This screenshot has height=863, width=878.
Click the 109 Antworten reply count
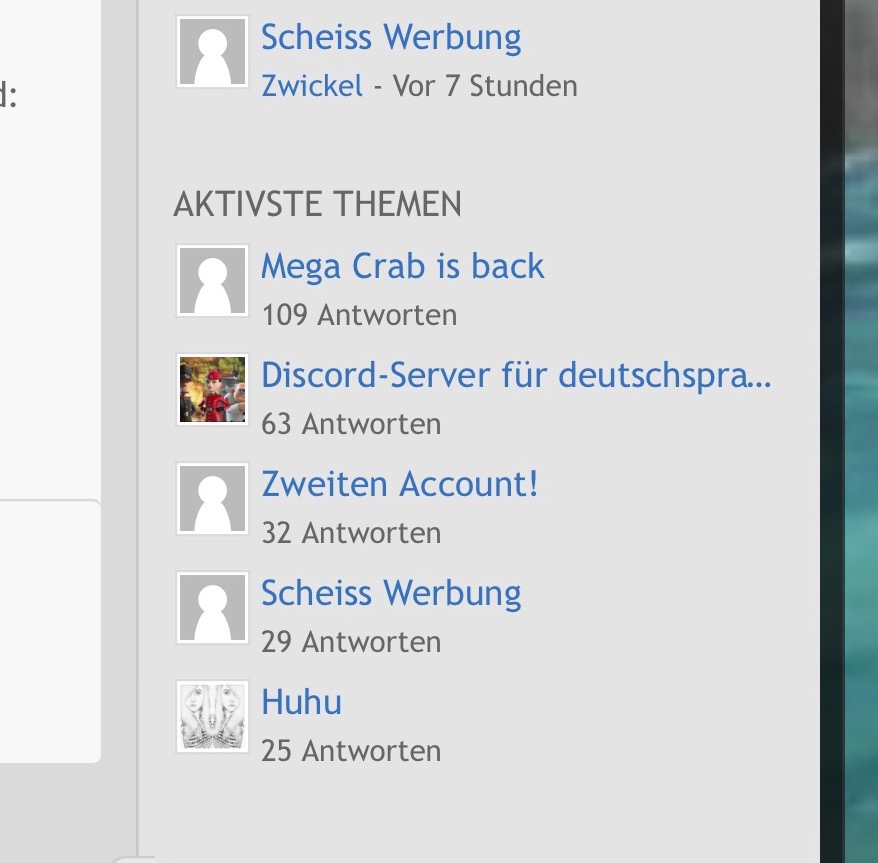click(x=359, y=315)
